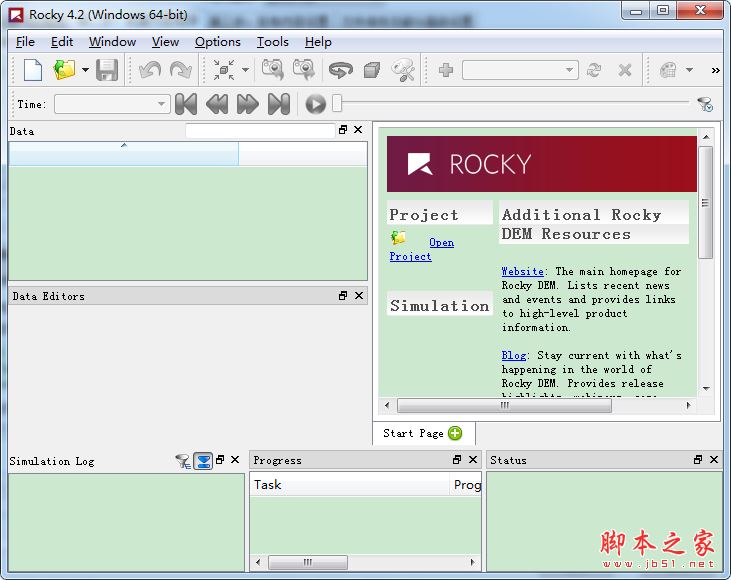
Task: Click the timeline slider handle
Action: (337, 104)
